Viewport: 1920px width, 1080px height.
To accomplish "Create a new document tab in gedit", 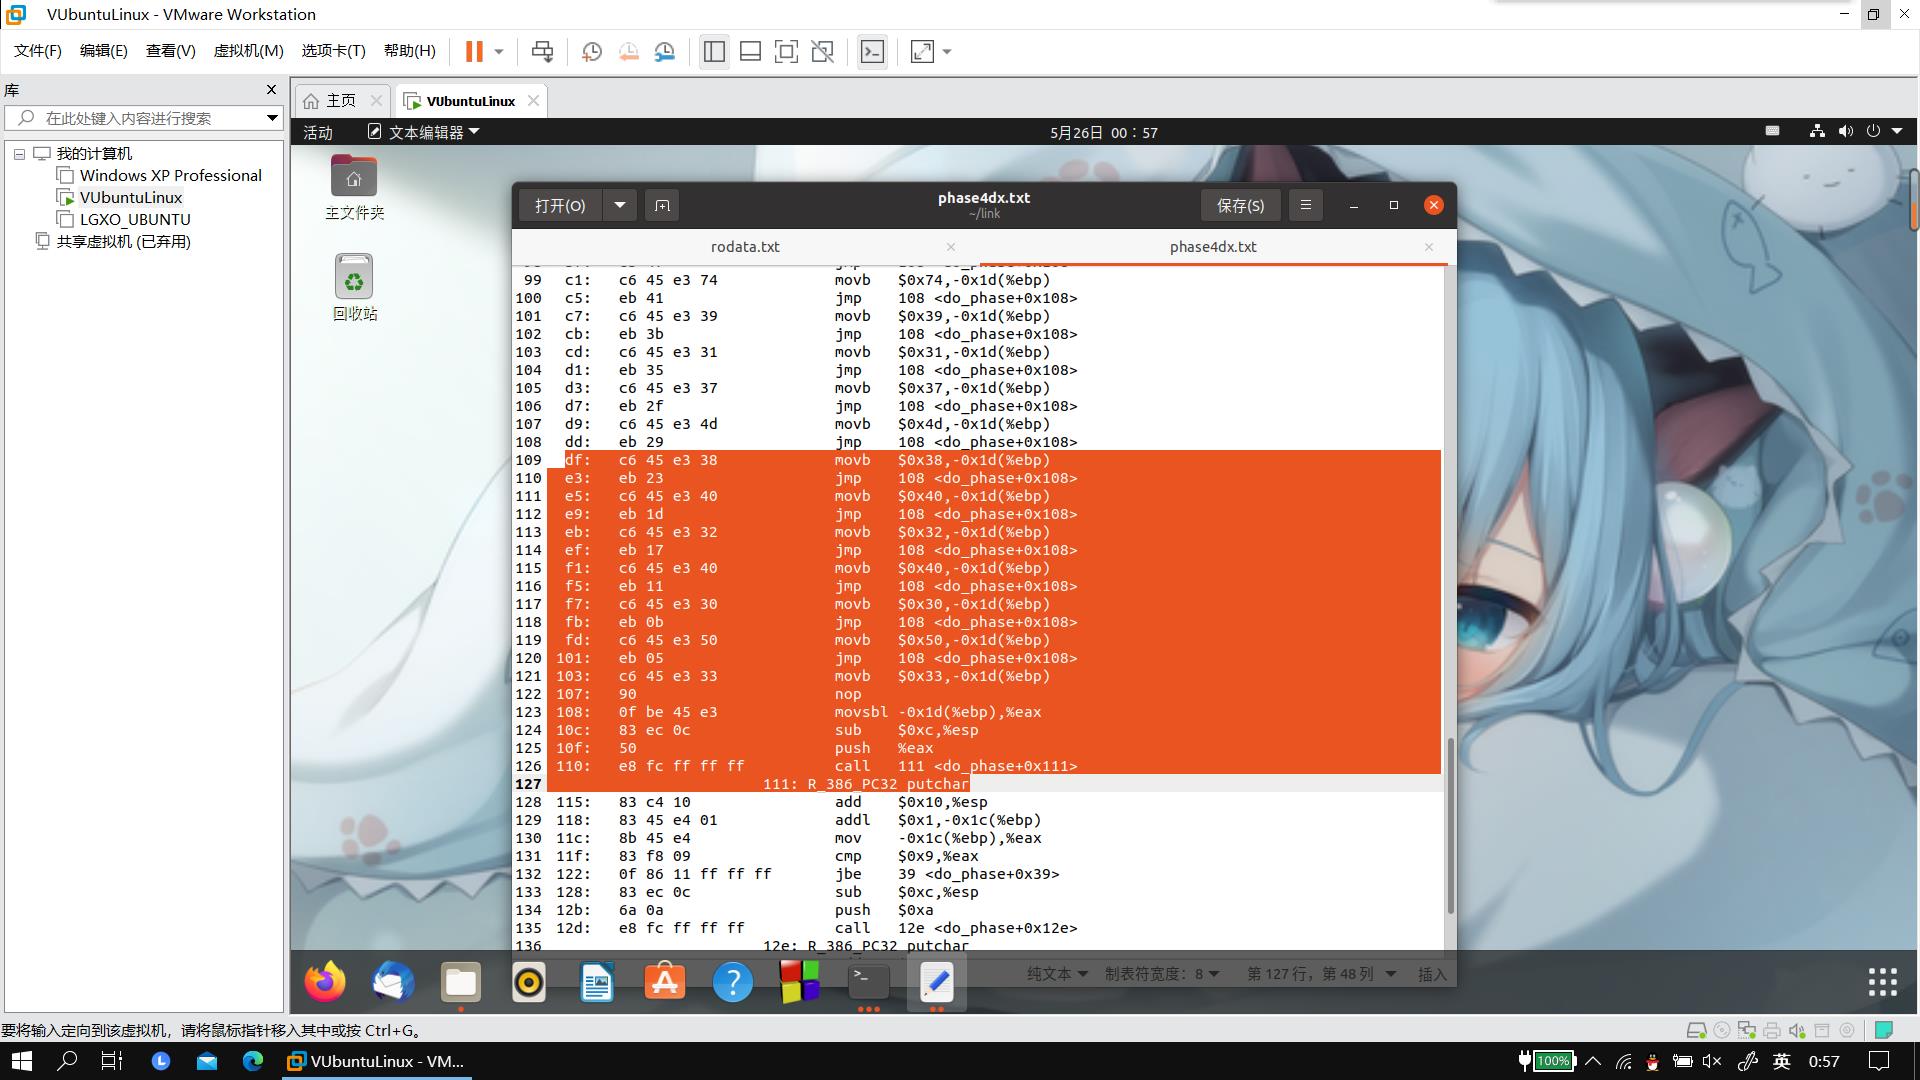I will [x=662, y=205].
